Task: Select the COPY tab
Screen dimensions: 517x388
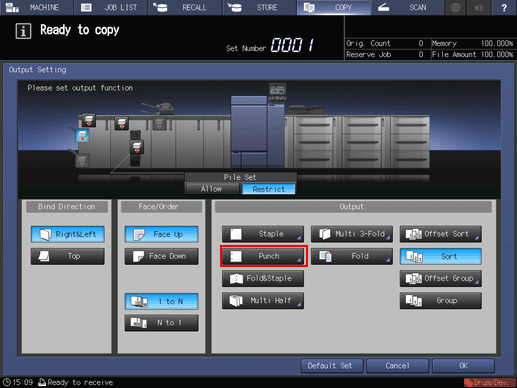Action: tap(334, 7)
